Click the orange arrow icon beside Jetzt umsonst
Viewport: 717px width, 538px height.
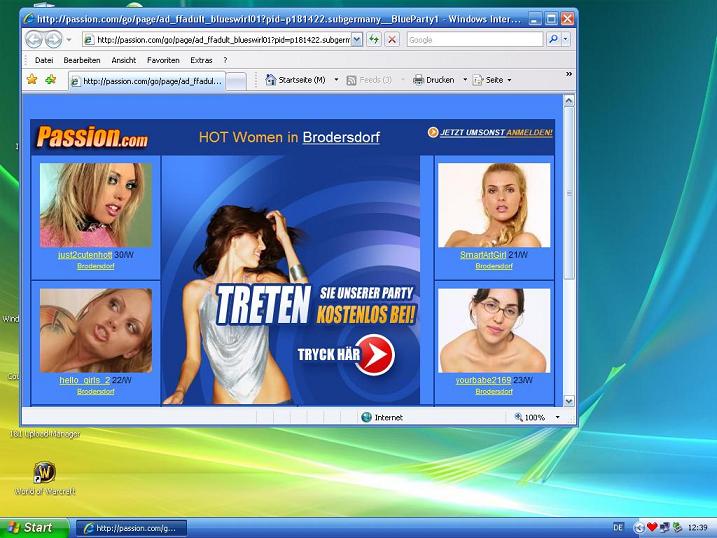pyautogui.click(x=433, y=132)
